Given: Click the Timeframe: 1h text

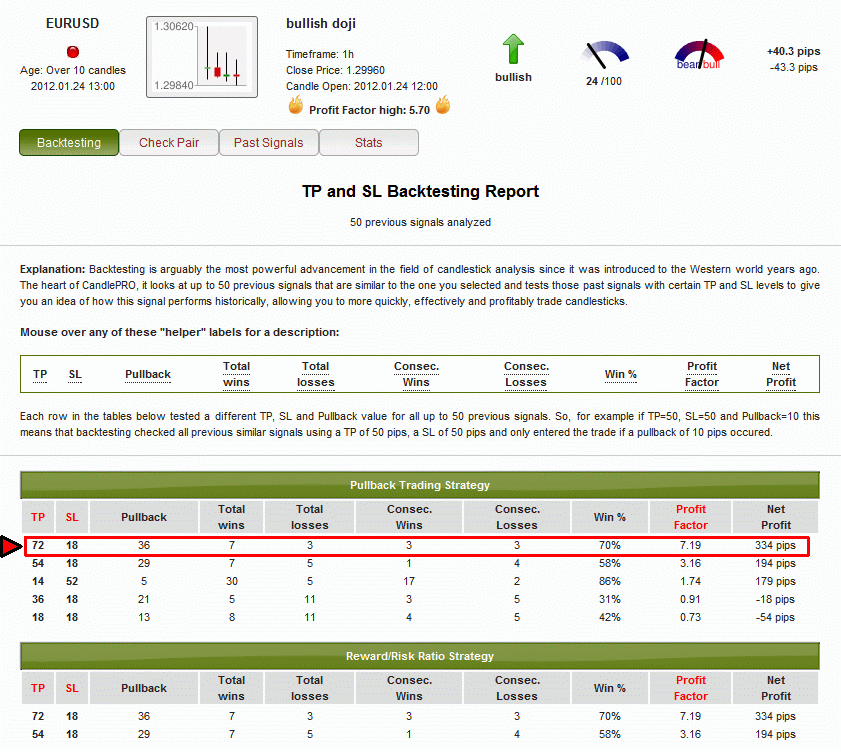Looking at the screenshot, I should [320, 54].
